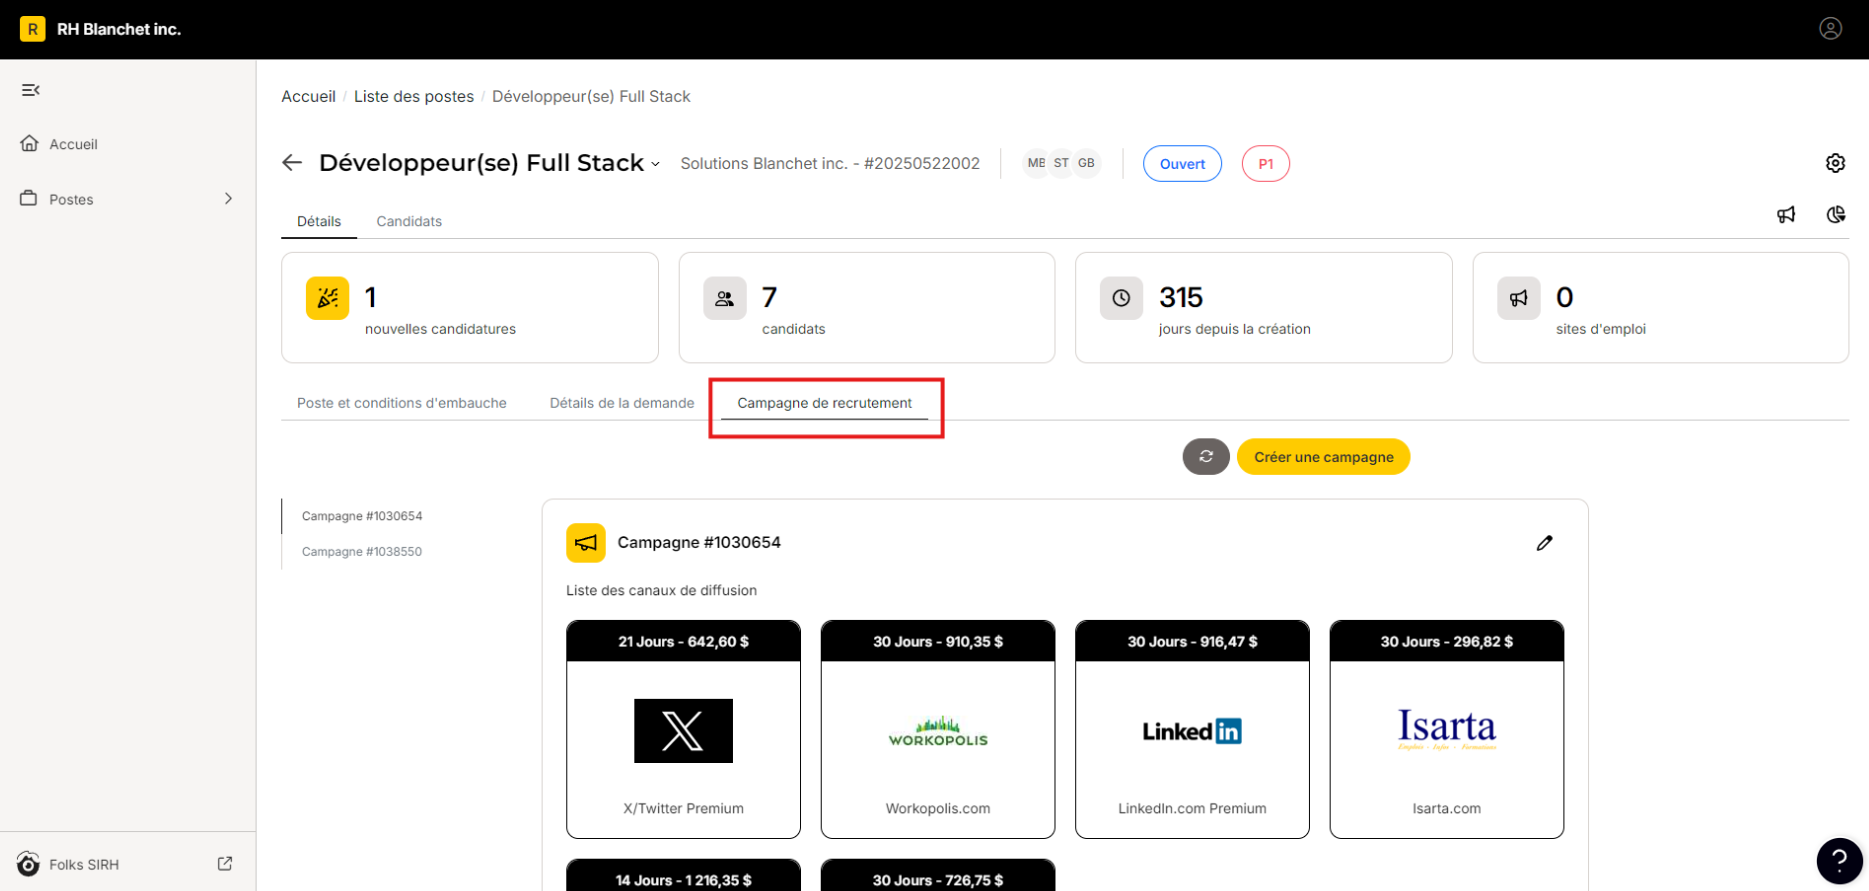Open Folks SIRH external link icon
This screenshot has height=891, width=1869.
[225, 864]
